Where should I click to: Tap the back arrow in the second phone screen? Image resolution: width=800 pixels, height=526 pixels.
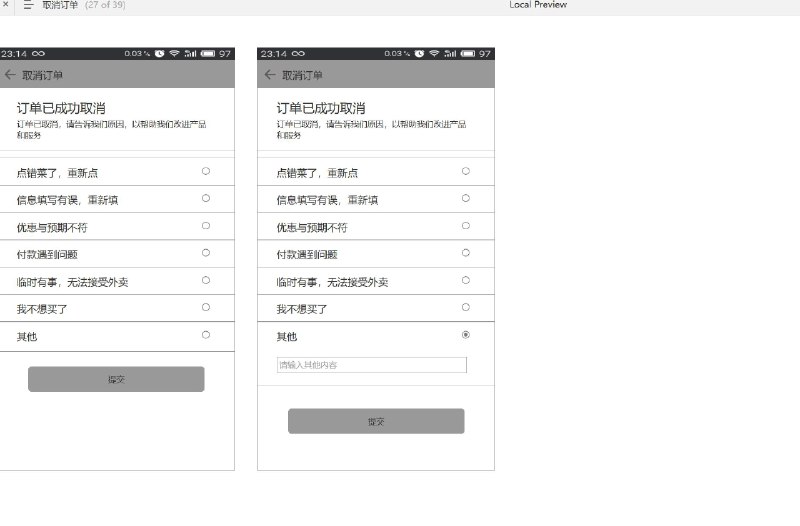click(x=270, y=75)
